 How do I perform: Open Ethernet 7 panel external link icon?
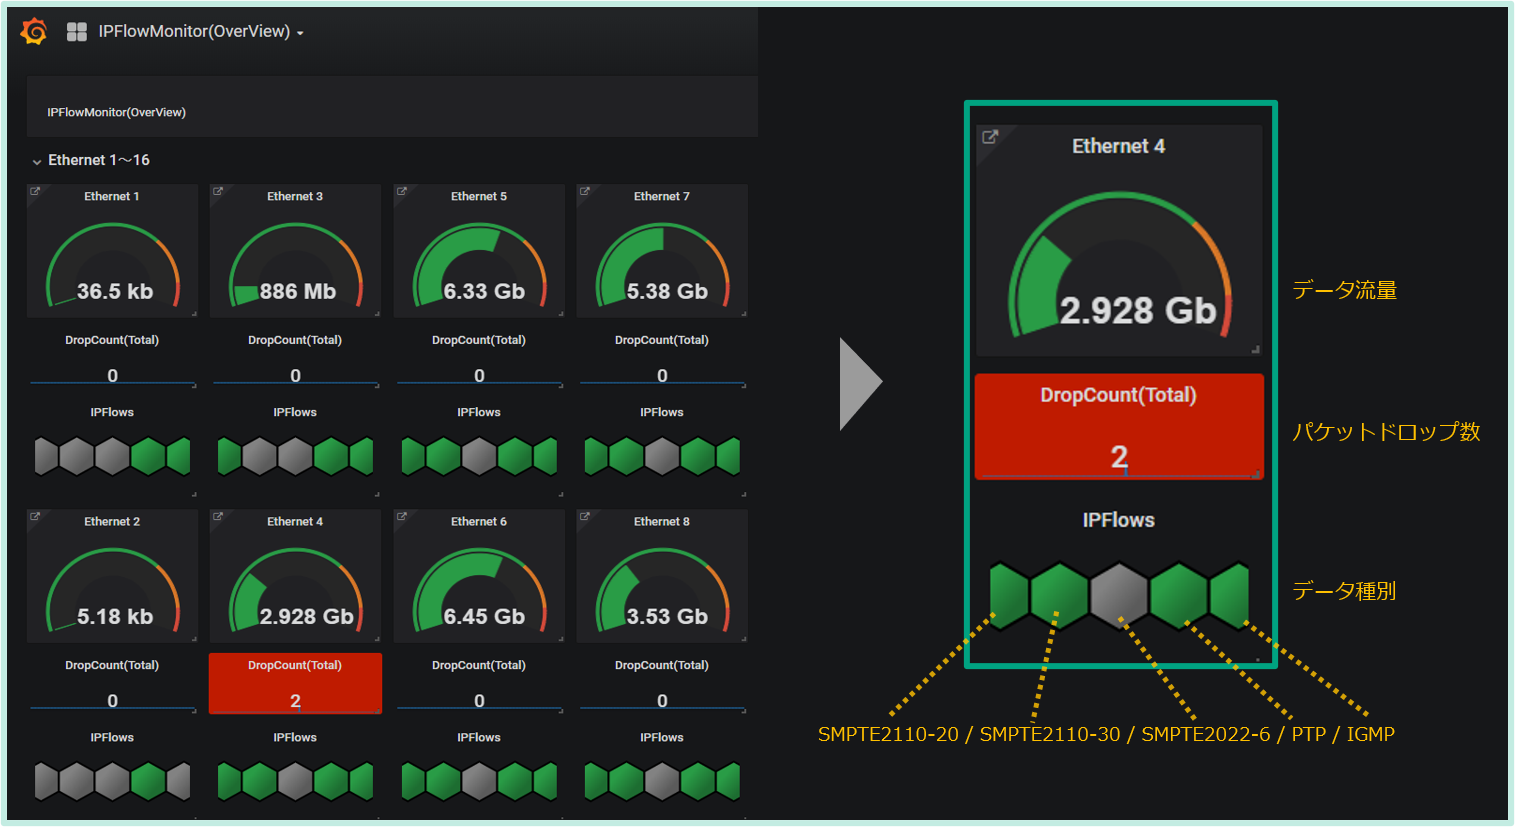585,191
